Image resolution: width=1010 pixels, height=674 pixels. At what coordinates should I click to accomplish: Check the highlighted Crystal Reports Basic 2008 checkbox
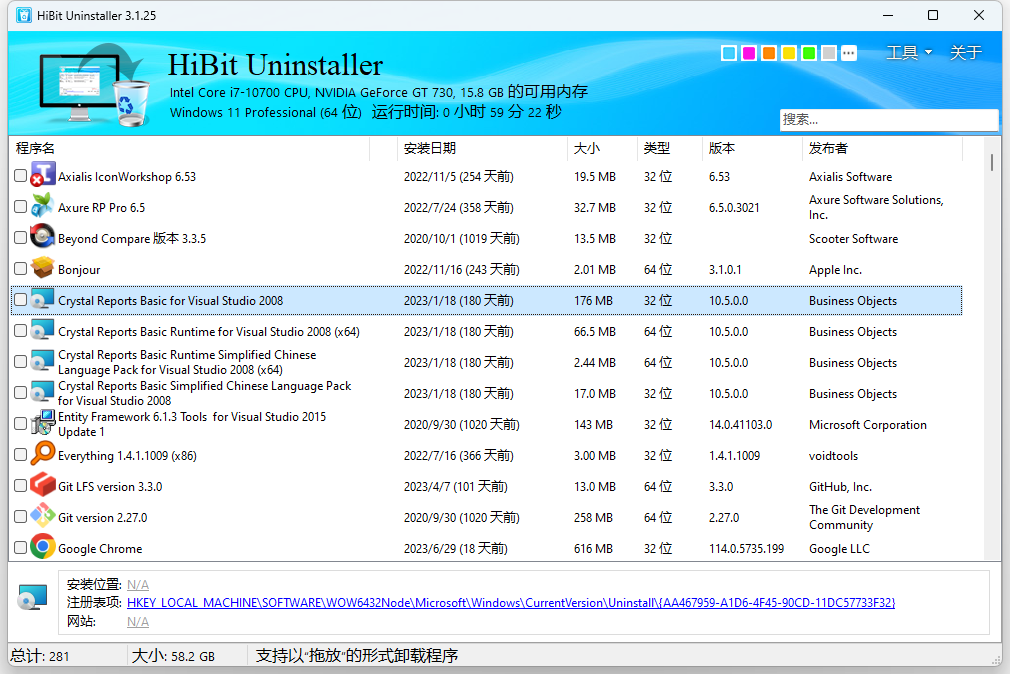pyautogui.click(x=21, y=300)
